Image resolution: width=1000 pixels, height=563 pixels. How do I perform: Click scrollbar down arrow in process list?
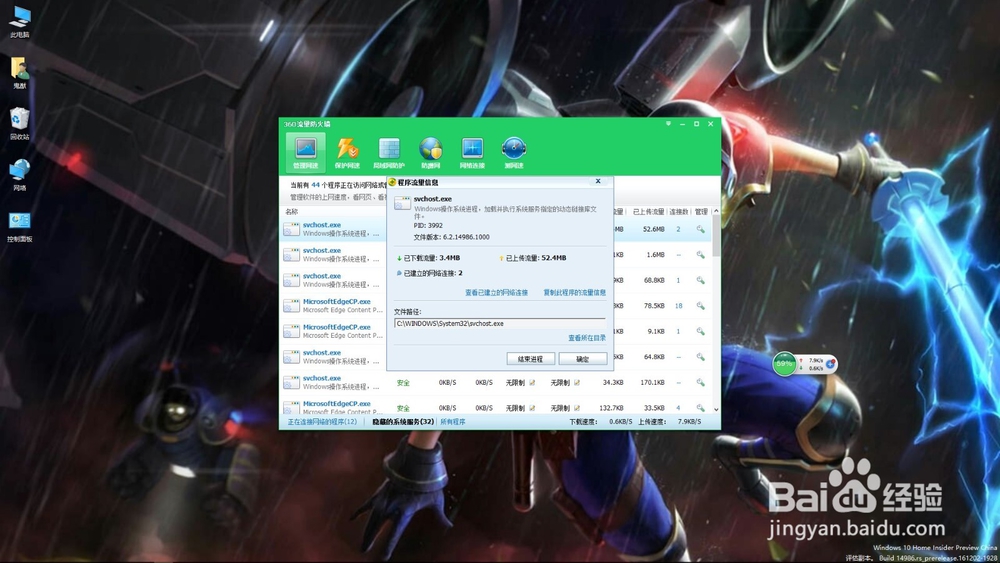pyautogui.click(x=716, y=409)
